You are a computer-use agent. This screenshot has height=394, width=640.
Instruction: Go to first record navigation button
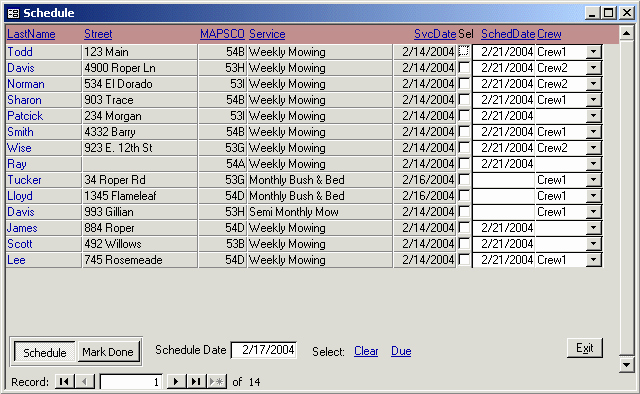(x=64, y=381)
